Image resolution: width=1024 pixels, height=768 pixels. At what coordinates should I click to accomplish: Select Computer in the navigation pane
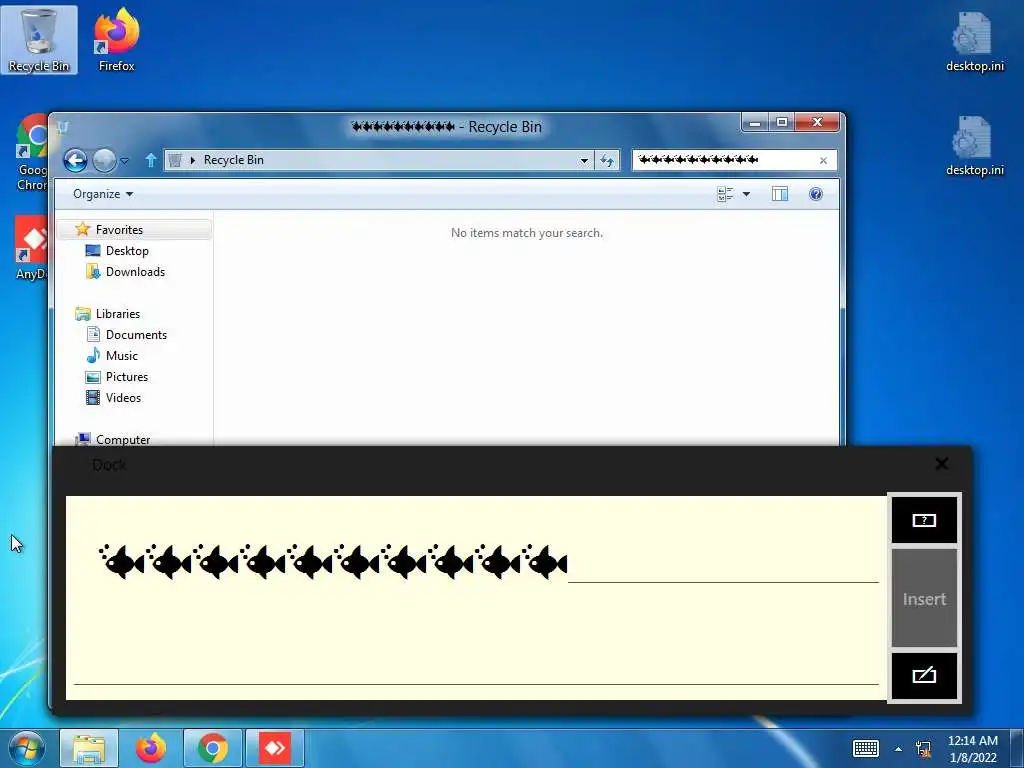pos(123,440)
